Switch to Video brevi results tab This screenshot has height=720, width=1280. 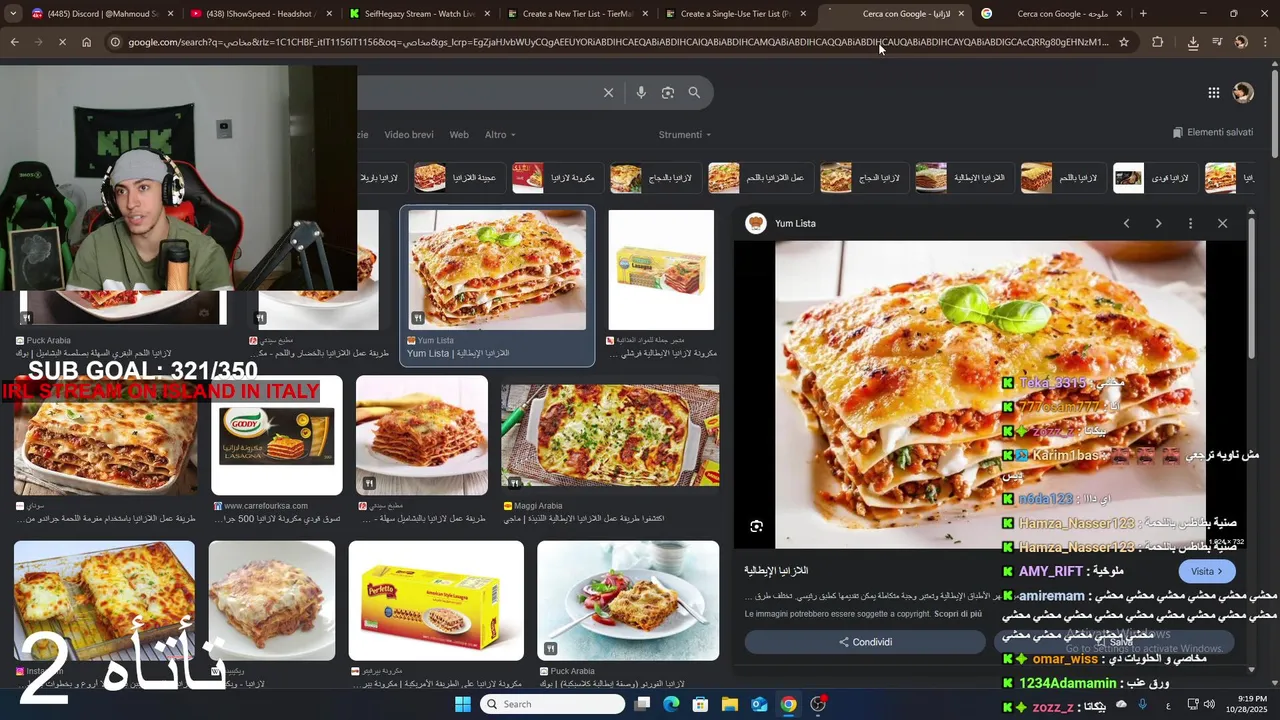click(x=409, y=135)
